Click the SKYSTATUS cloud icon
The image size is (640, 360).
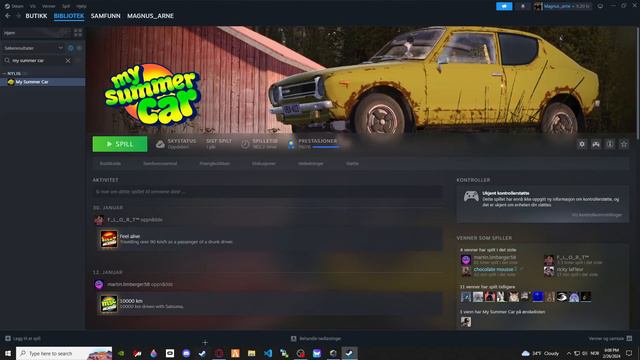160,144
